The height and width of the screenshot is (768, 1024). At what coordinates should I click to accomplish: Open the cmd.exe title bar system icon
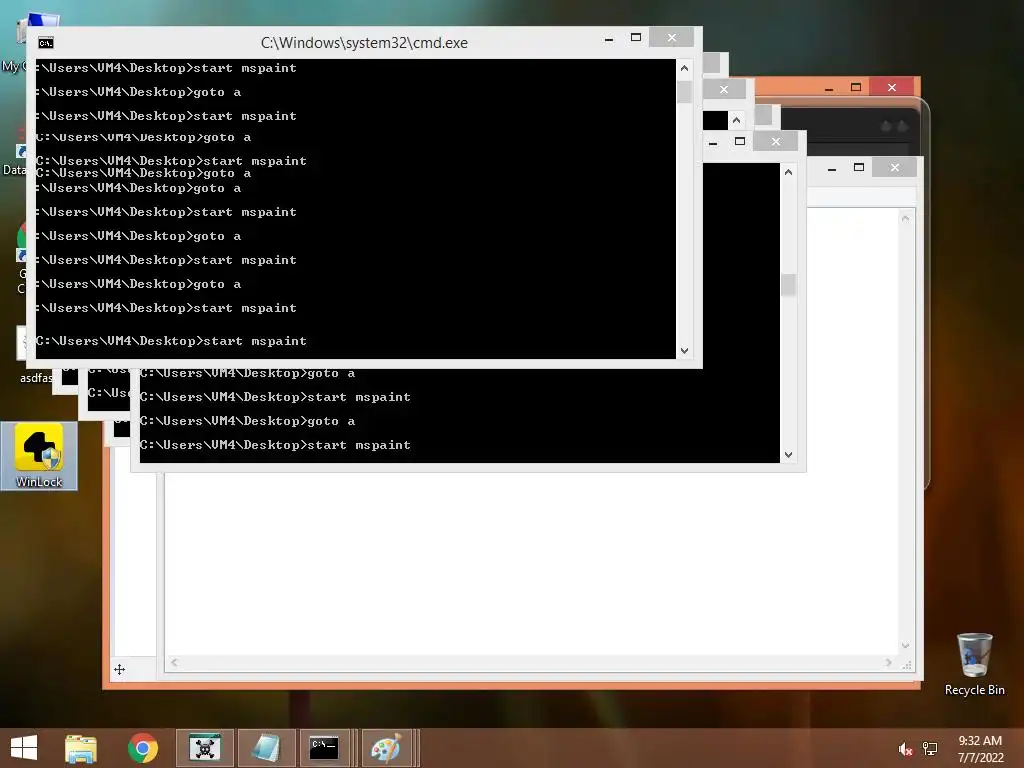46,43
